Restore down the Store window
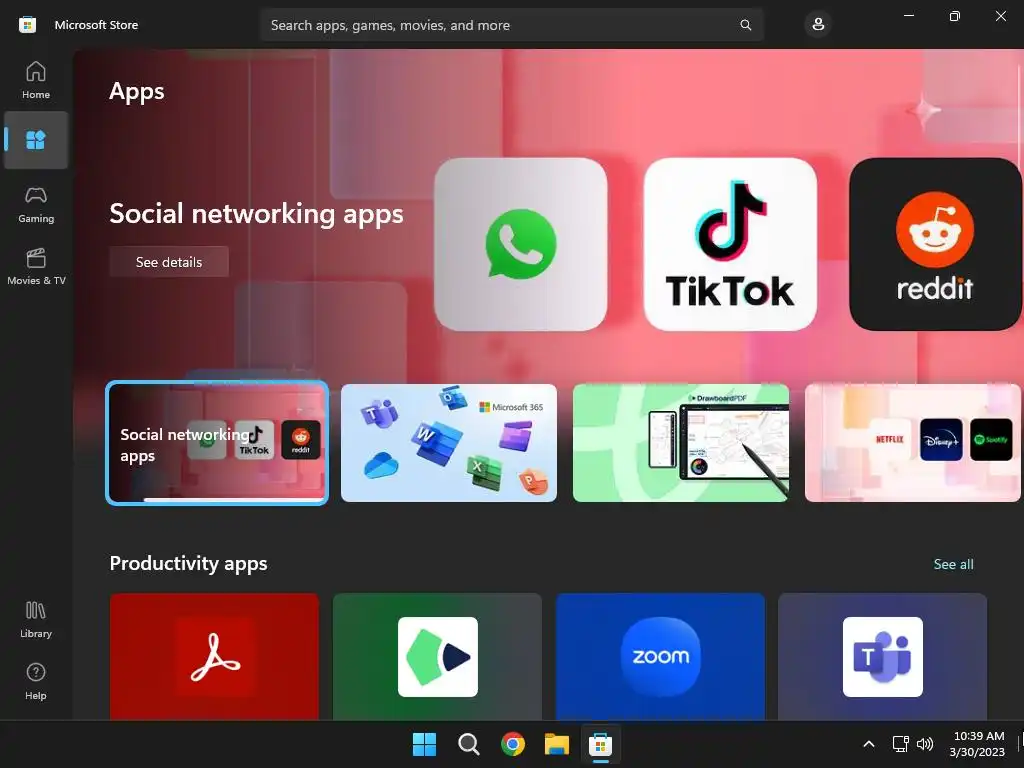 (x=955, y=16)
